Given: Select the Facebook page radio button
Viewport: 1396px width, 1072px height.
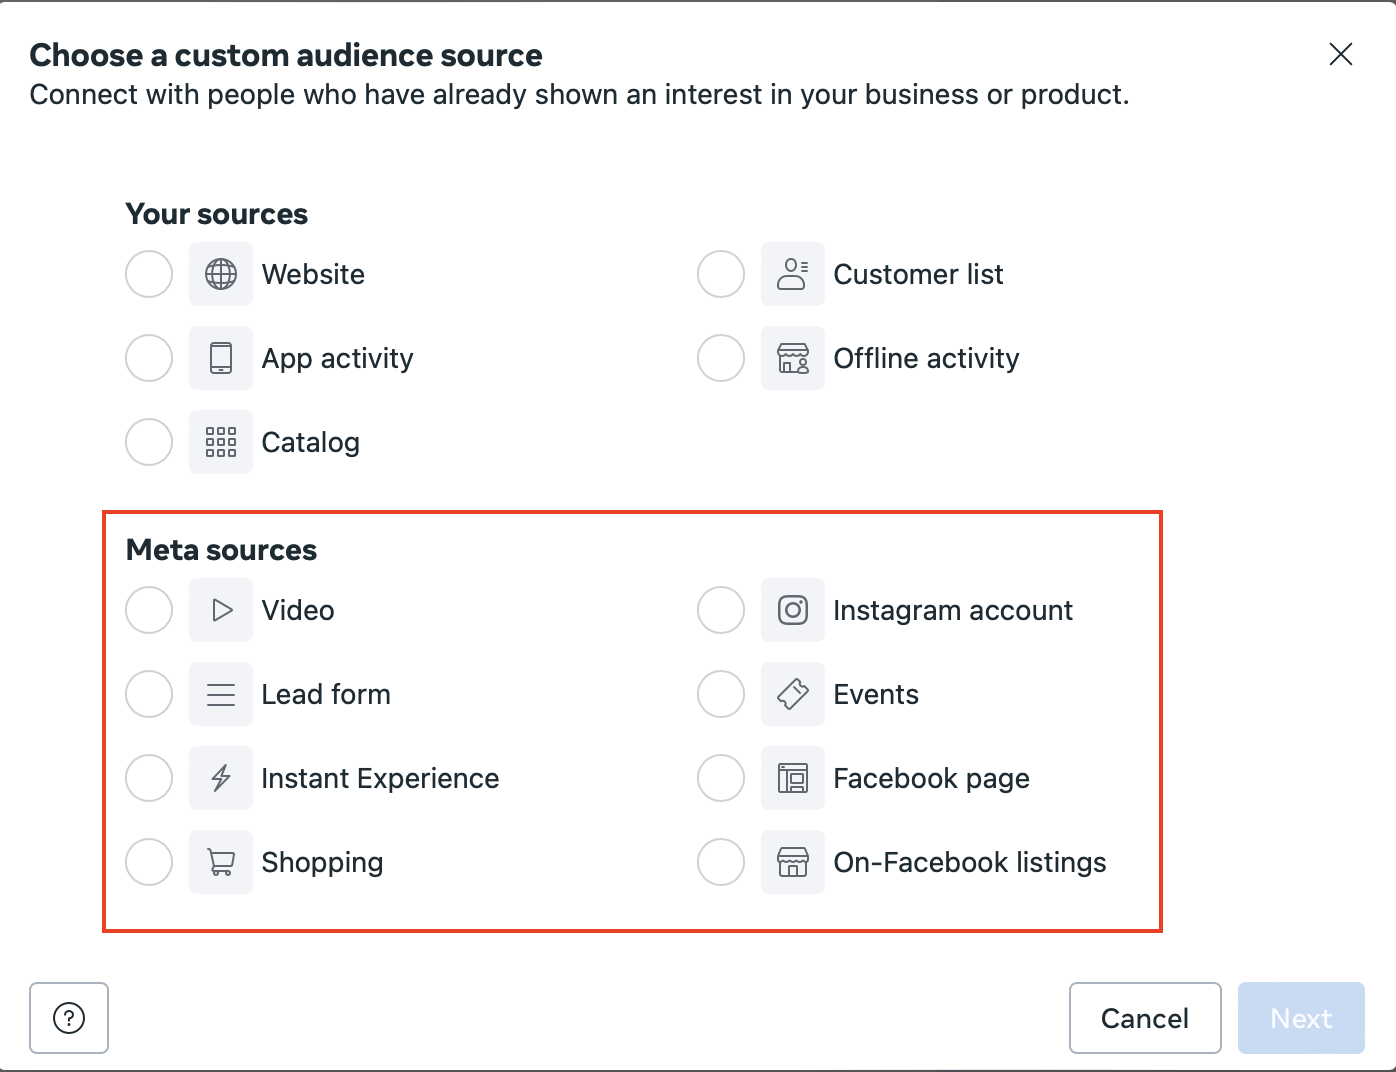Looking at the screenshot, I should click(x=721, y=778).
